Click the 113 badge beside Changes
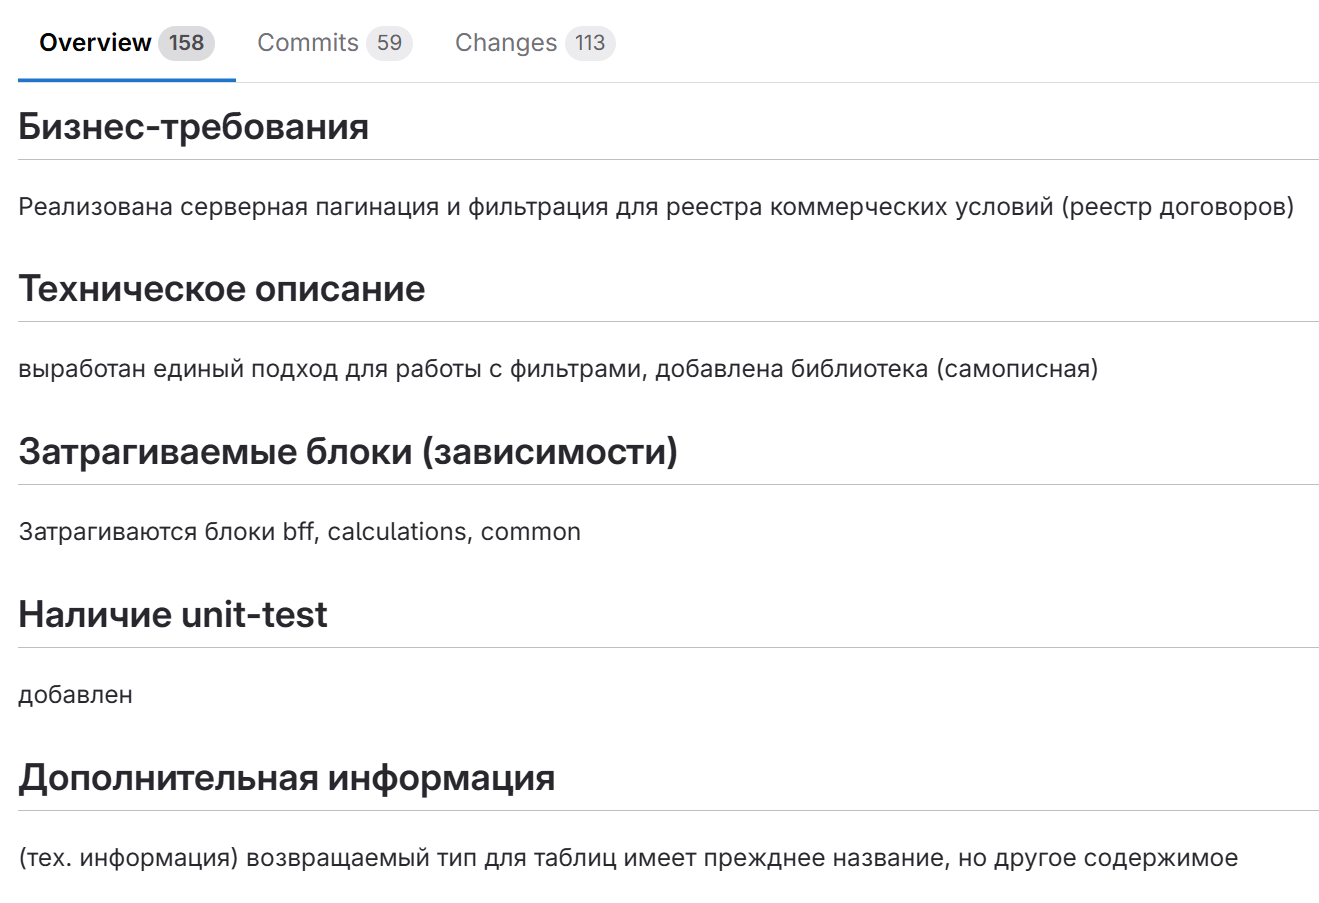1319x903 pixels. pos(589,42)
